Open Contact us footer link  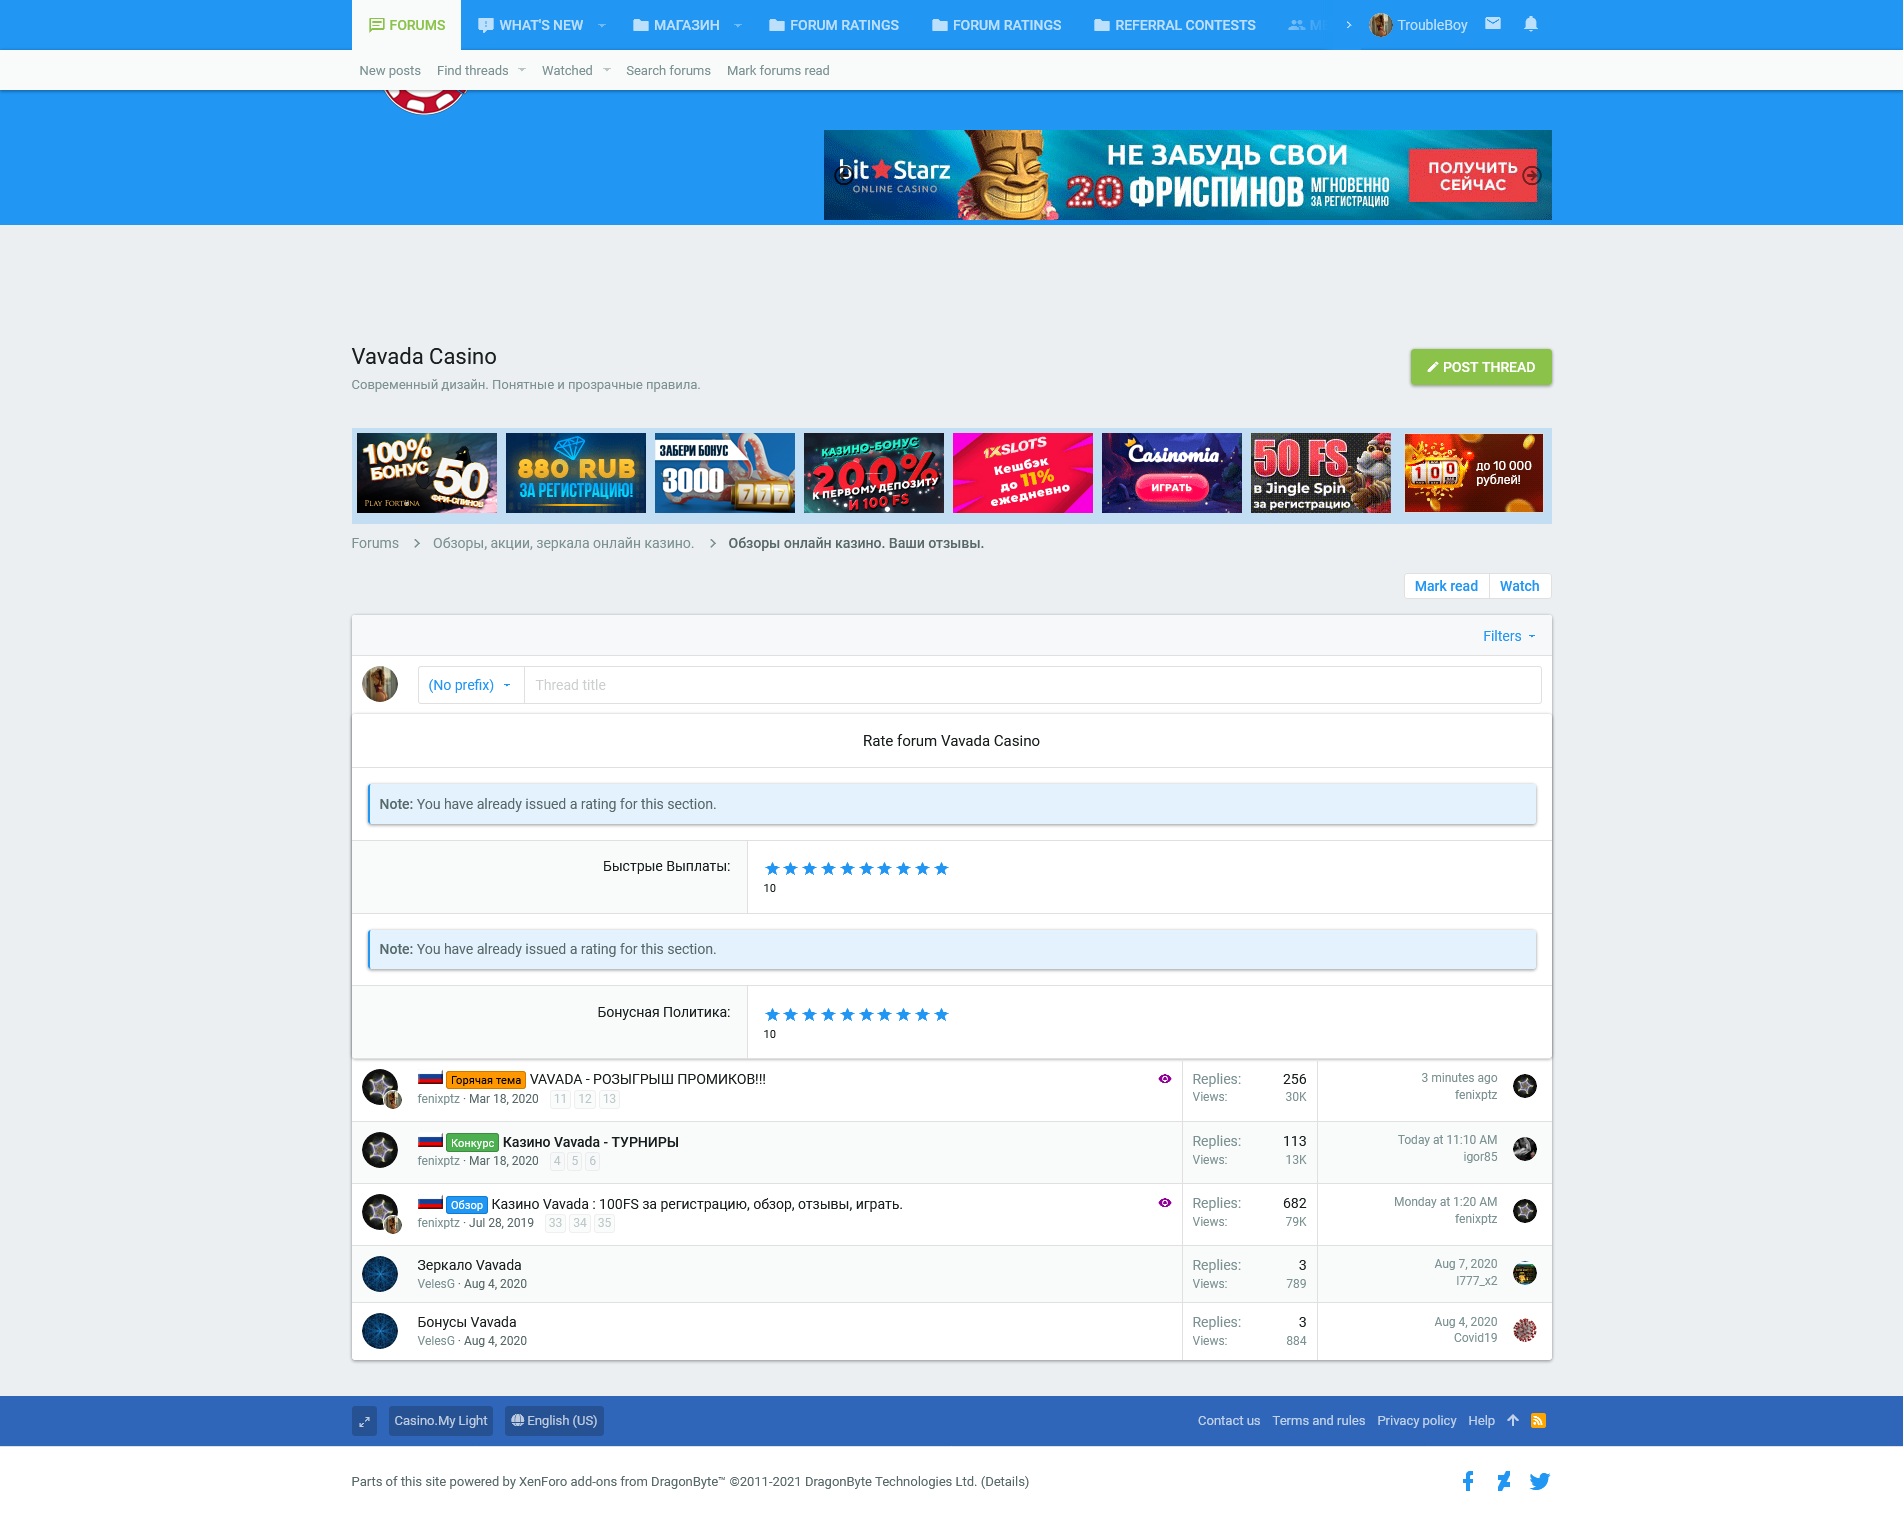[1229, 1421]
